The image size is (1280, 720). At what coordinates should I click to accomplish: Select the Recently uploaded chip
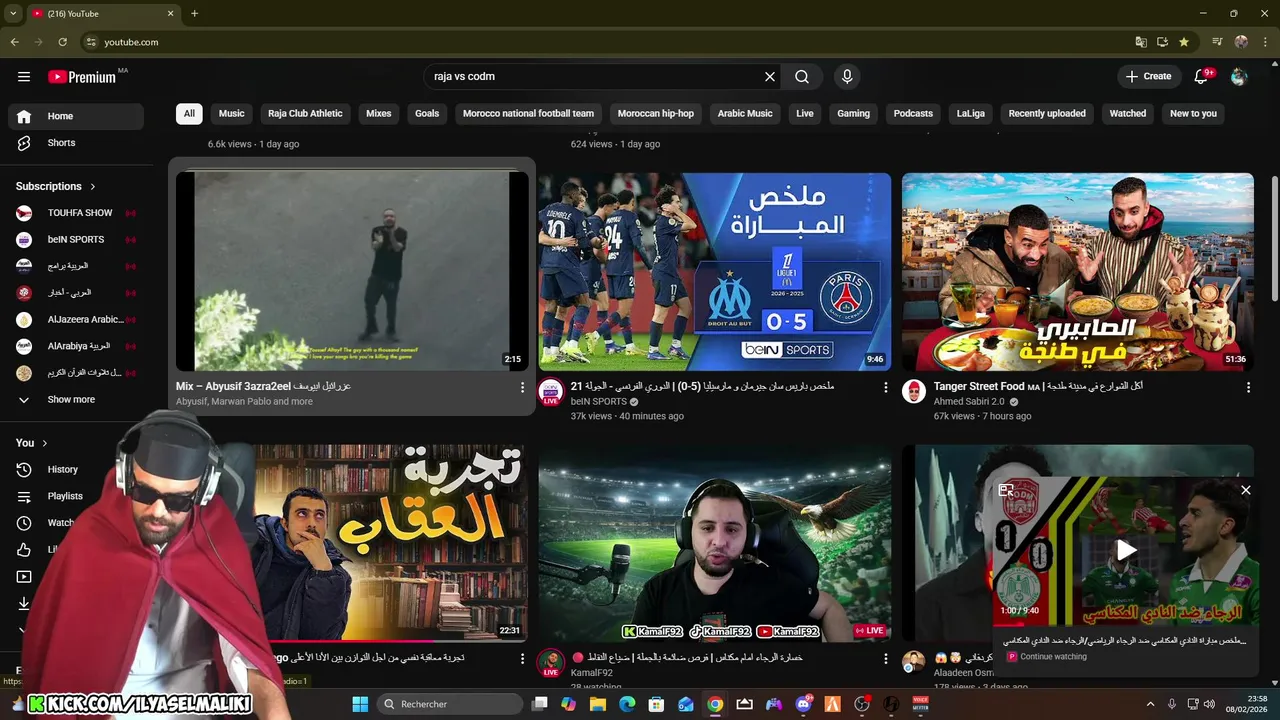pyautogui.click(x=1047, y=113)
